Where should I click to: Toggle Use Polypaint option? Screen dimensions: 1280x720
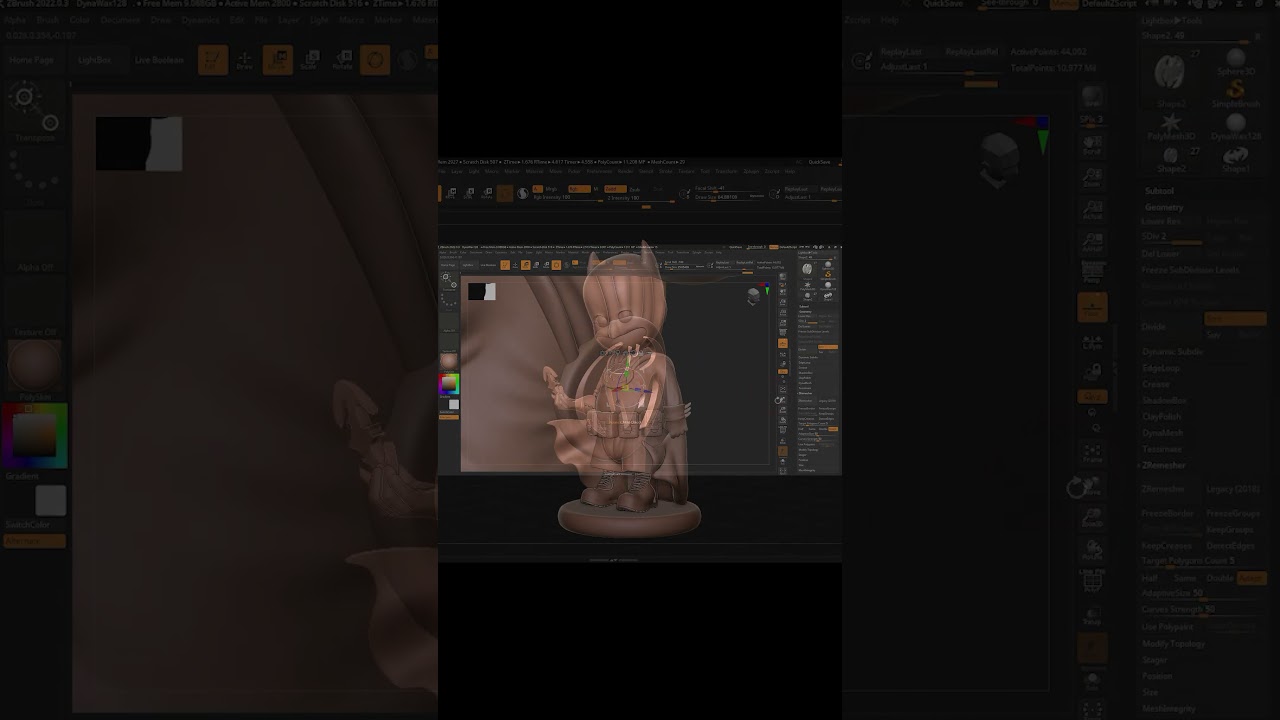(x=1170, y=626)
